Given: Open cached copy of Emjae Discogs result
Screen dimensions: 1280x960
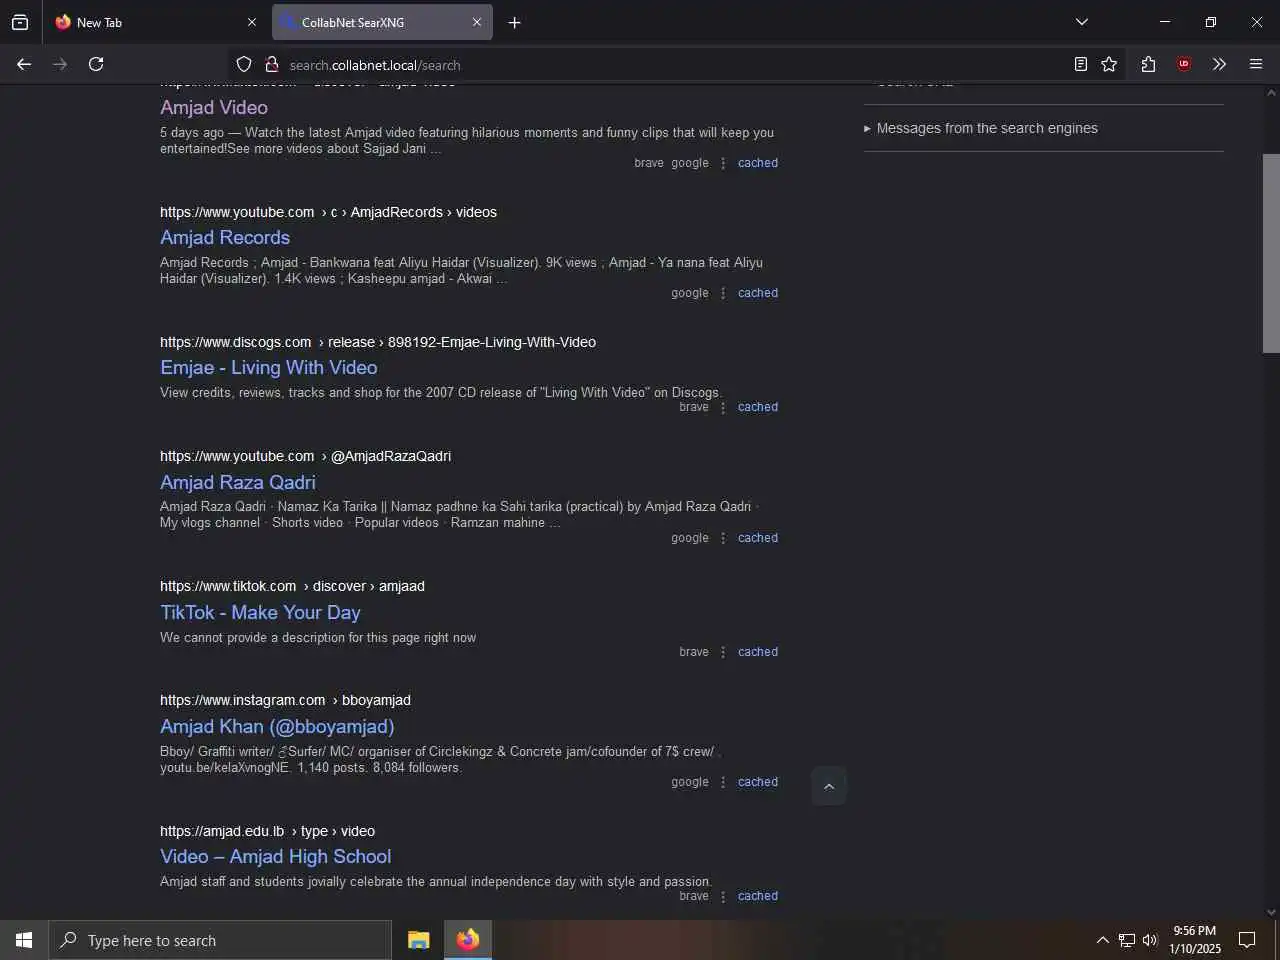Looking at the screenshot, I should 757,407.
